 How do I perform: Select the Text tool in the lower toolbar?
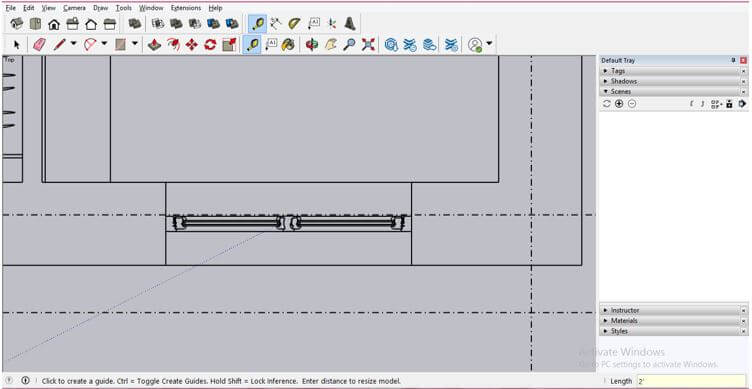[x=271, y=45]
